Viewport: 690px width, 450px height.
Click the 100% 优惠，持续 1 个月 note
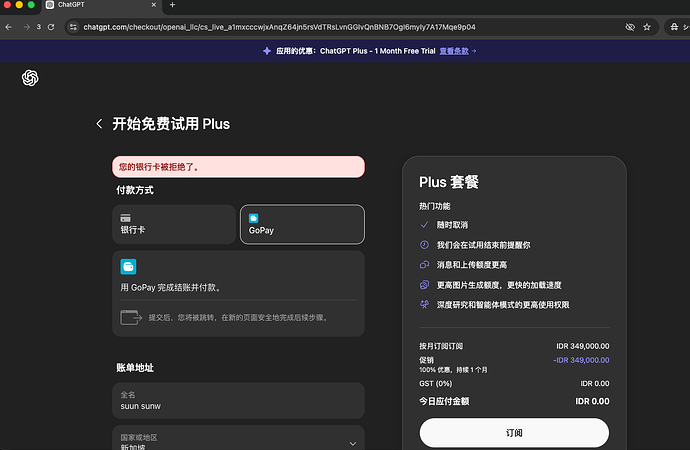[x=453, y=370]
